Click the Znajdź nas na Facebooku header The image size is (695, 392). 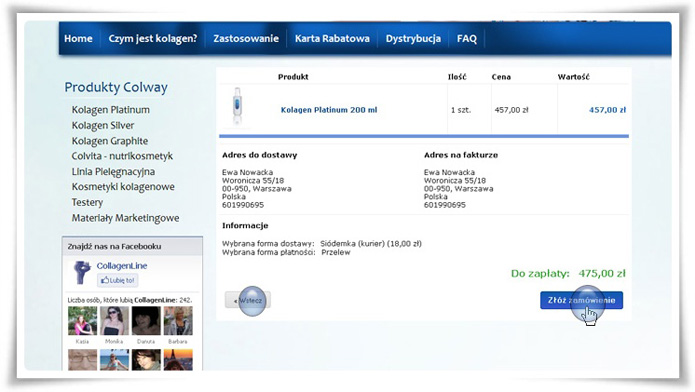click(x=114, y=247)
